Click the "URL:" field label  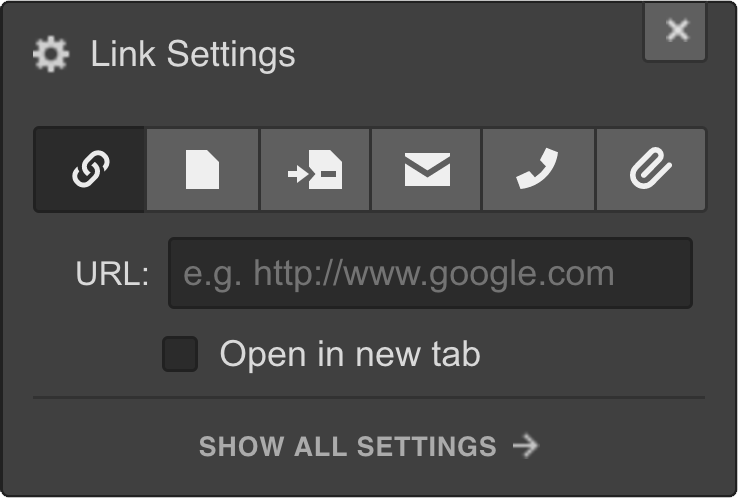pyautogui.click(x=112, y=273)
